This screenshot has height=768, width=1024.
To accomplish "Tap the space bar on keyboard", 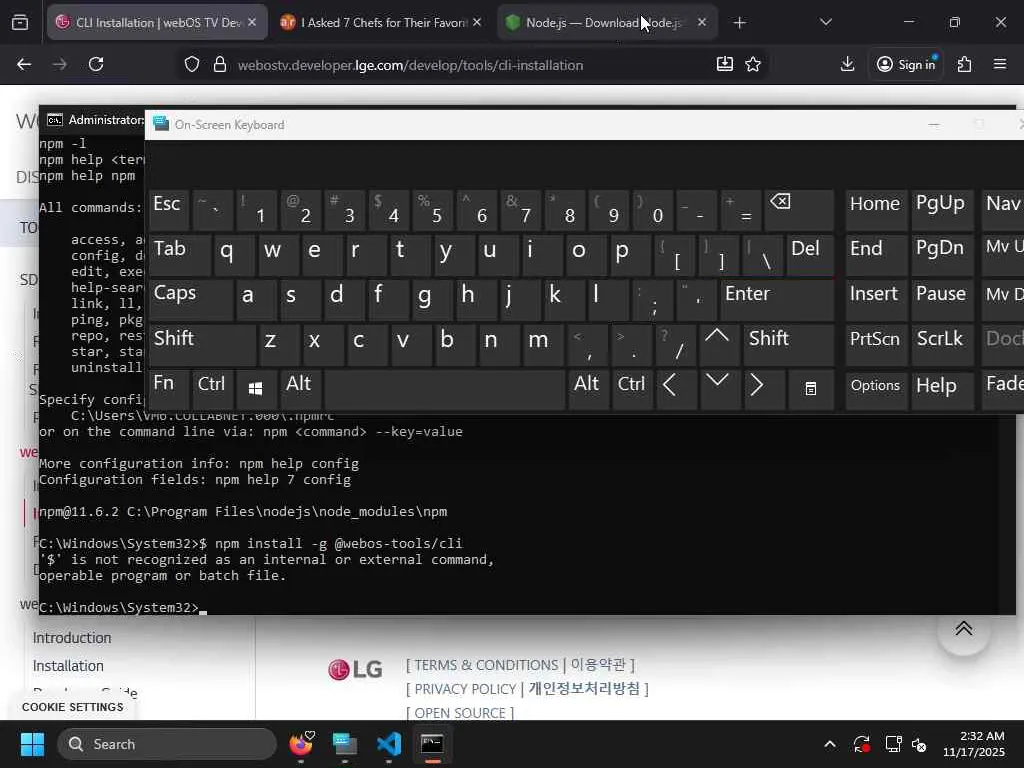I will 445,389.
